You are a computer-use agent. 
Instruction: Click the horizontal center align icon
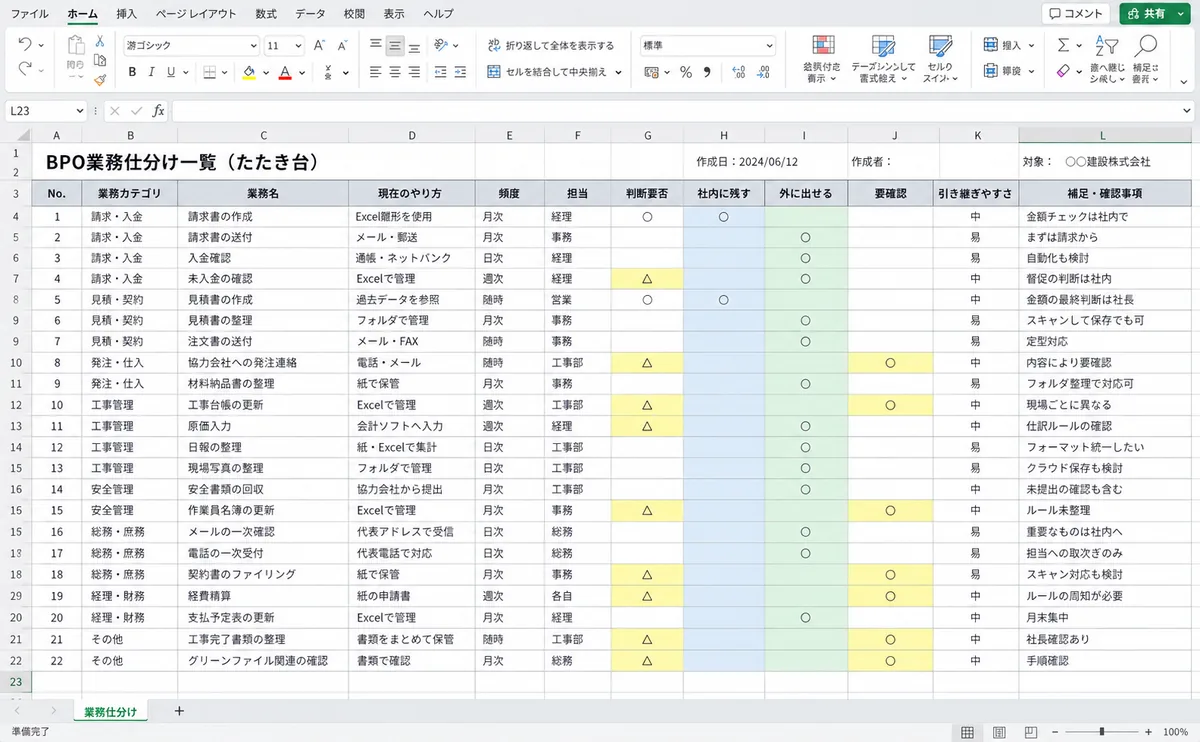(395, 72)
